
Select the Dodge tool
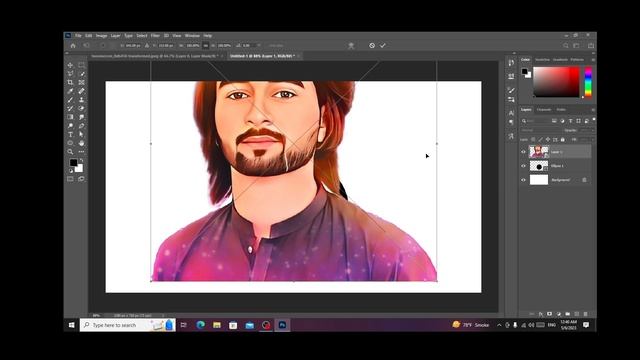pyautogui.click(x=70, y=126)
